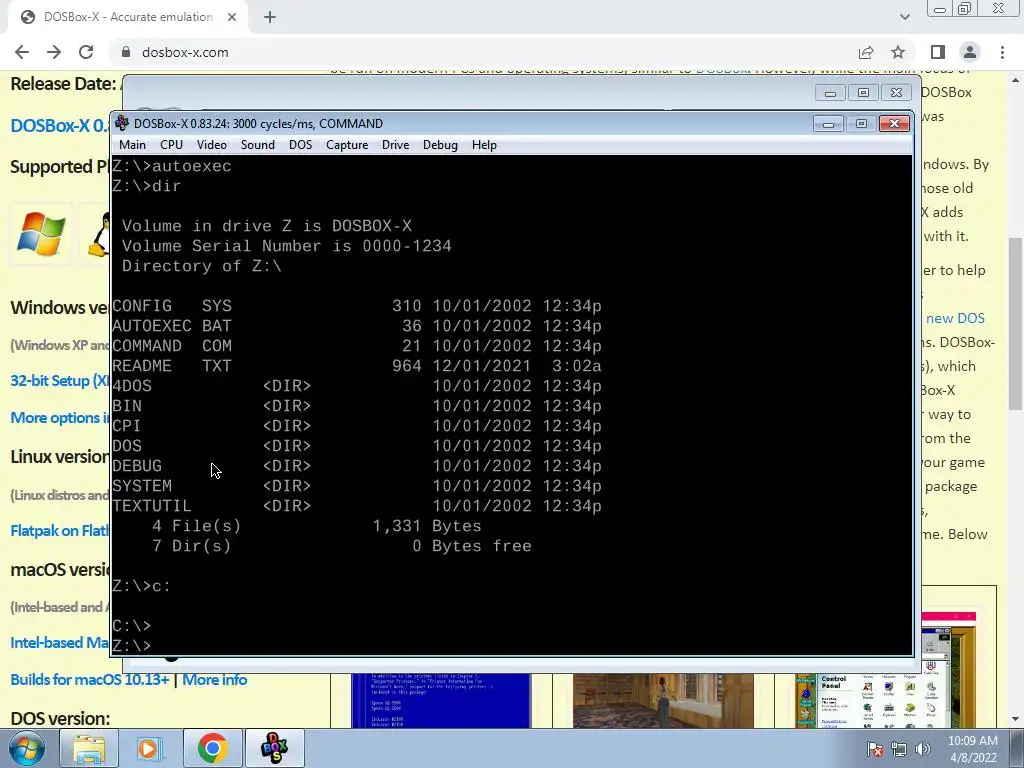Click the SYSTEM directory row
The image size is (1024, 768).
[x=357, y=486]
